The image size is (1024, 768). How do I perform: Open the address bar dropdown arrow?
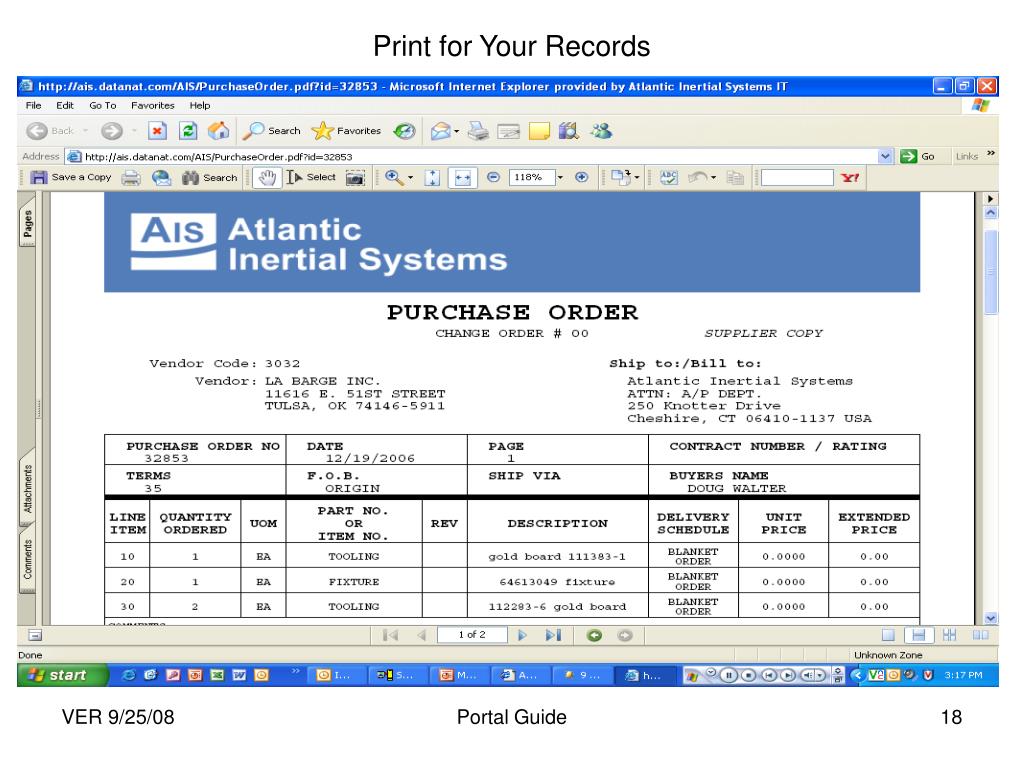[x=885, y=157]
